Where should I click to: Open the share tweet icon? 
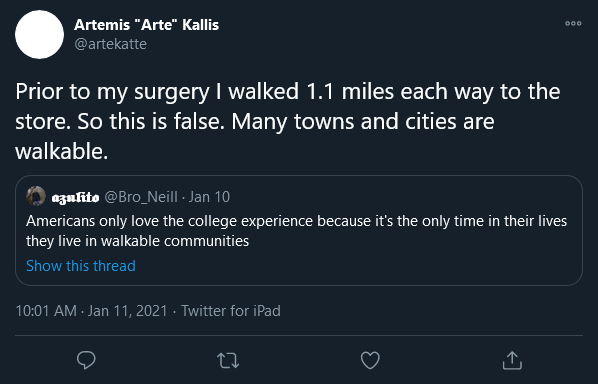coord(512,360)
